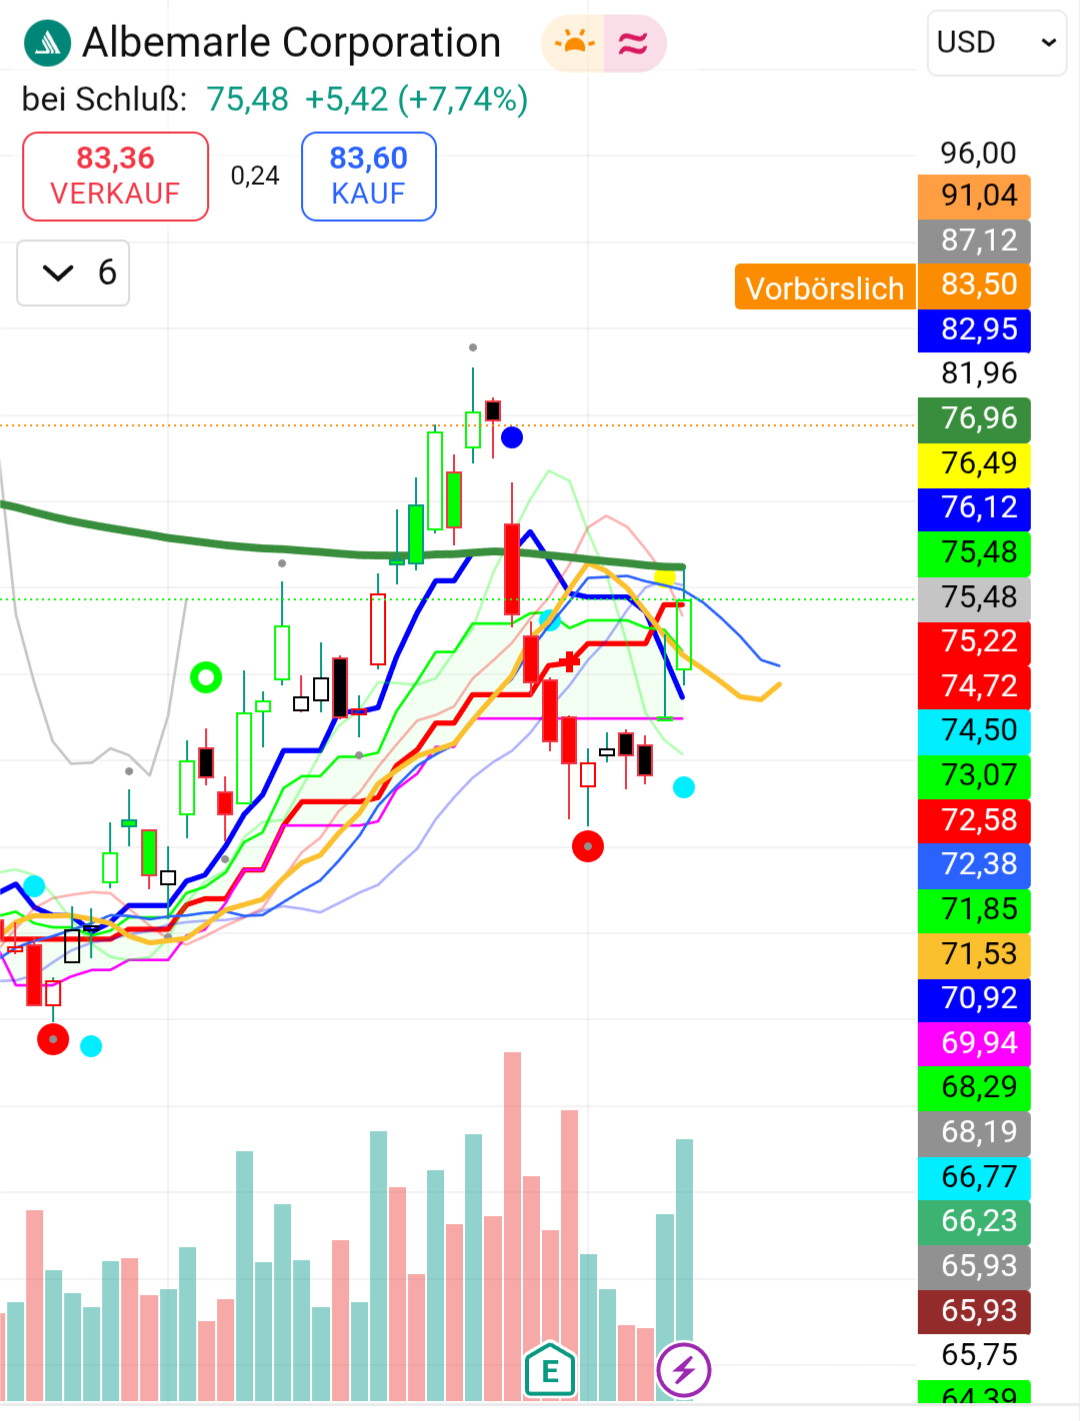
Task: Click the cyan 74,50 price label
Action: tap(974, 730)
